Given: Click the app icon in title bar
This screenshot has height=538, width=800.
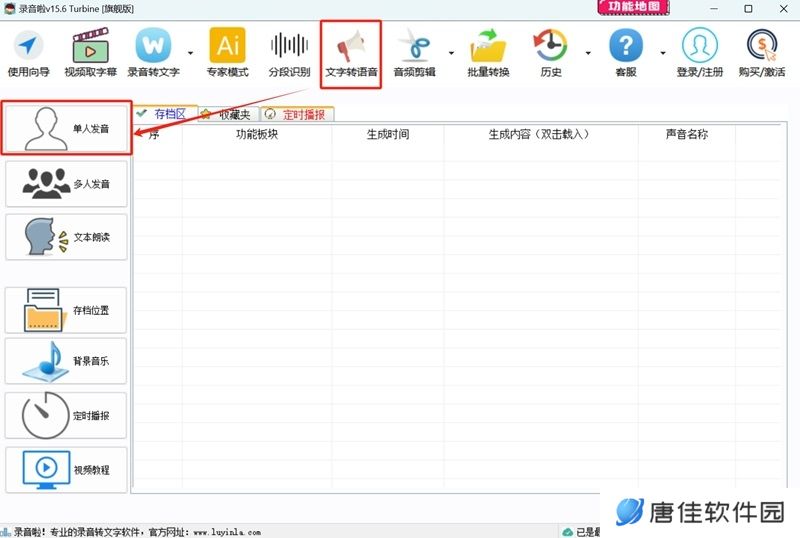Looking at the screenshot, I should click(9, 8).
